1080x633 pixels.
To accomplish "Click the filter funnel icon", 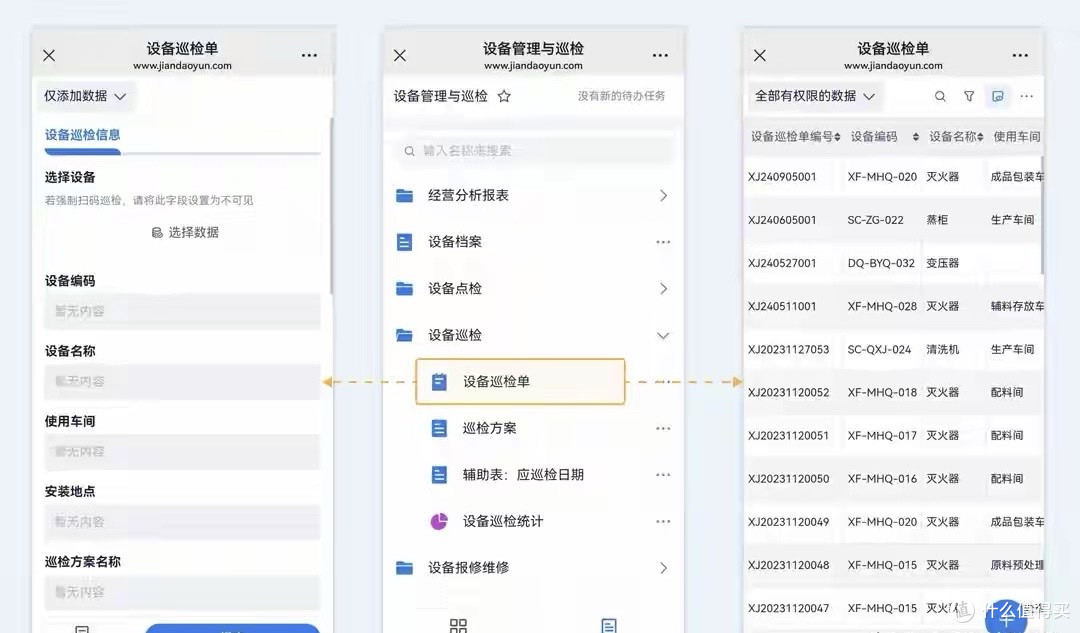I will [969, 96].
